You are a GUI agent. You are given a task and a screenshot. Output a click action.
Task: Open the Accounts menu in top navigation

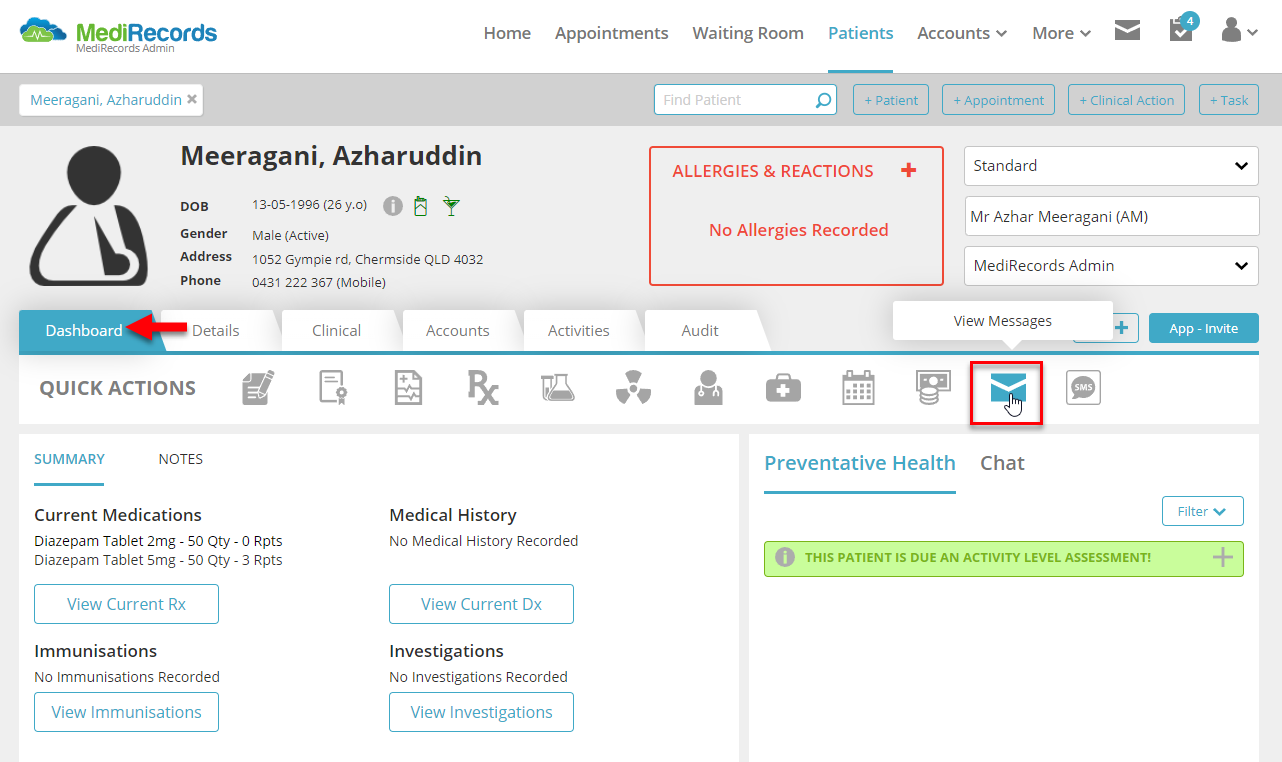(961, 33)
